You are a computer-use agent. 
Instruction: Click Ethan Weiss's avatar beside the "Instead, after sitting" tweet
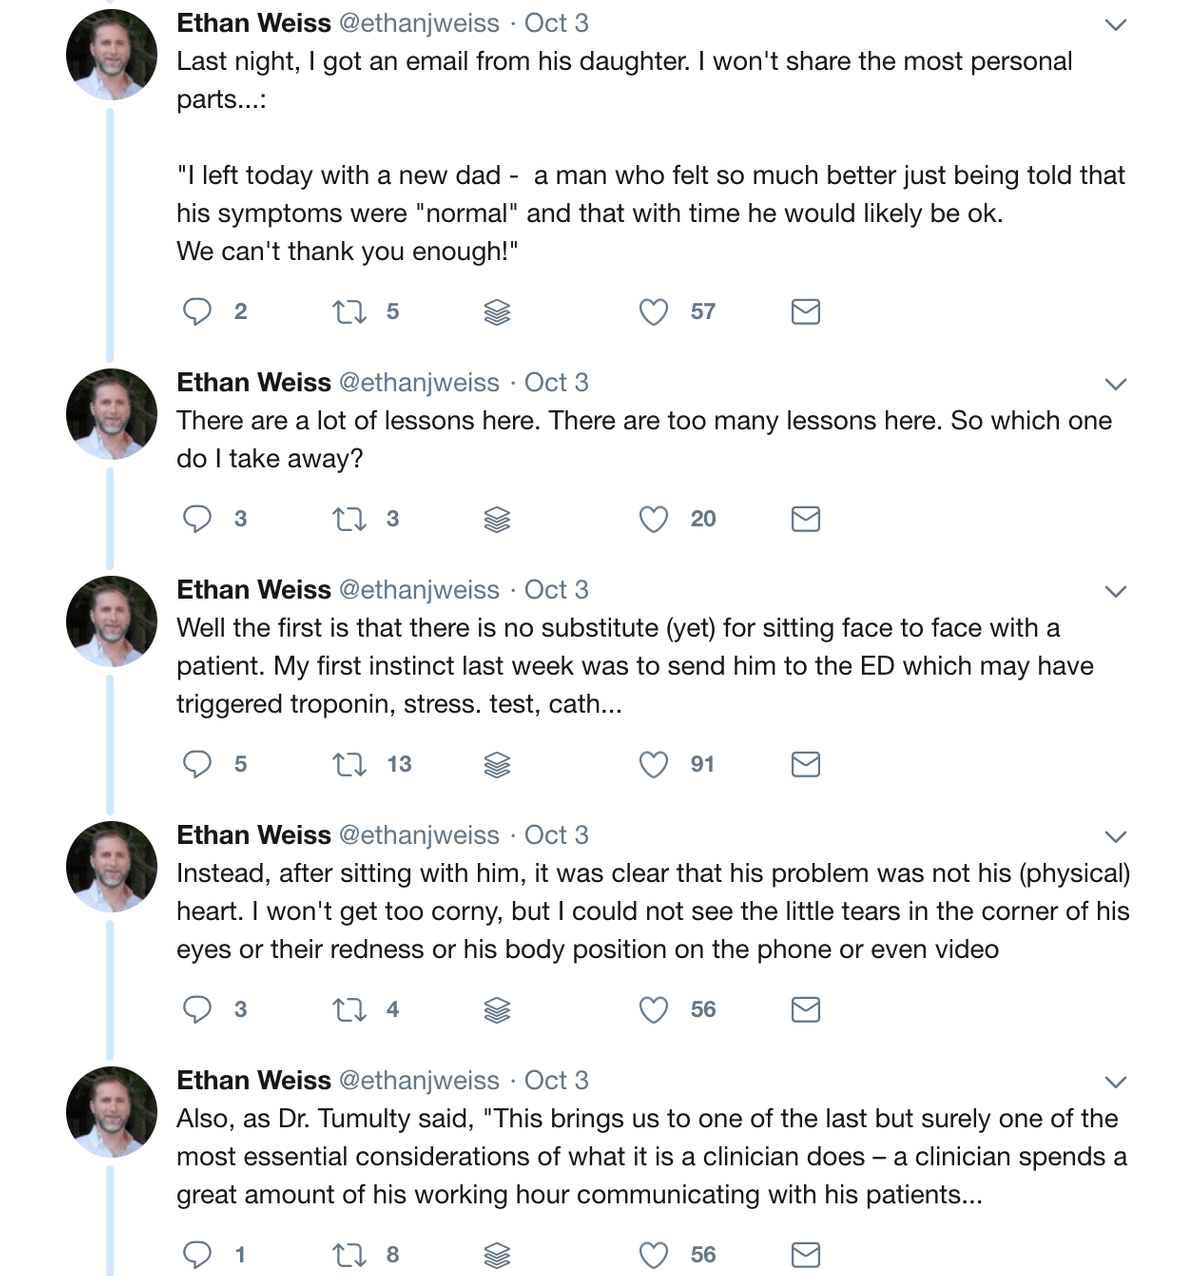coord(111,867)
